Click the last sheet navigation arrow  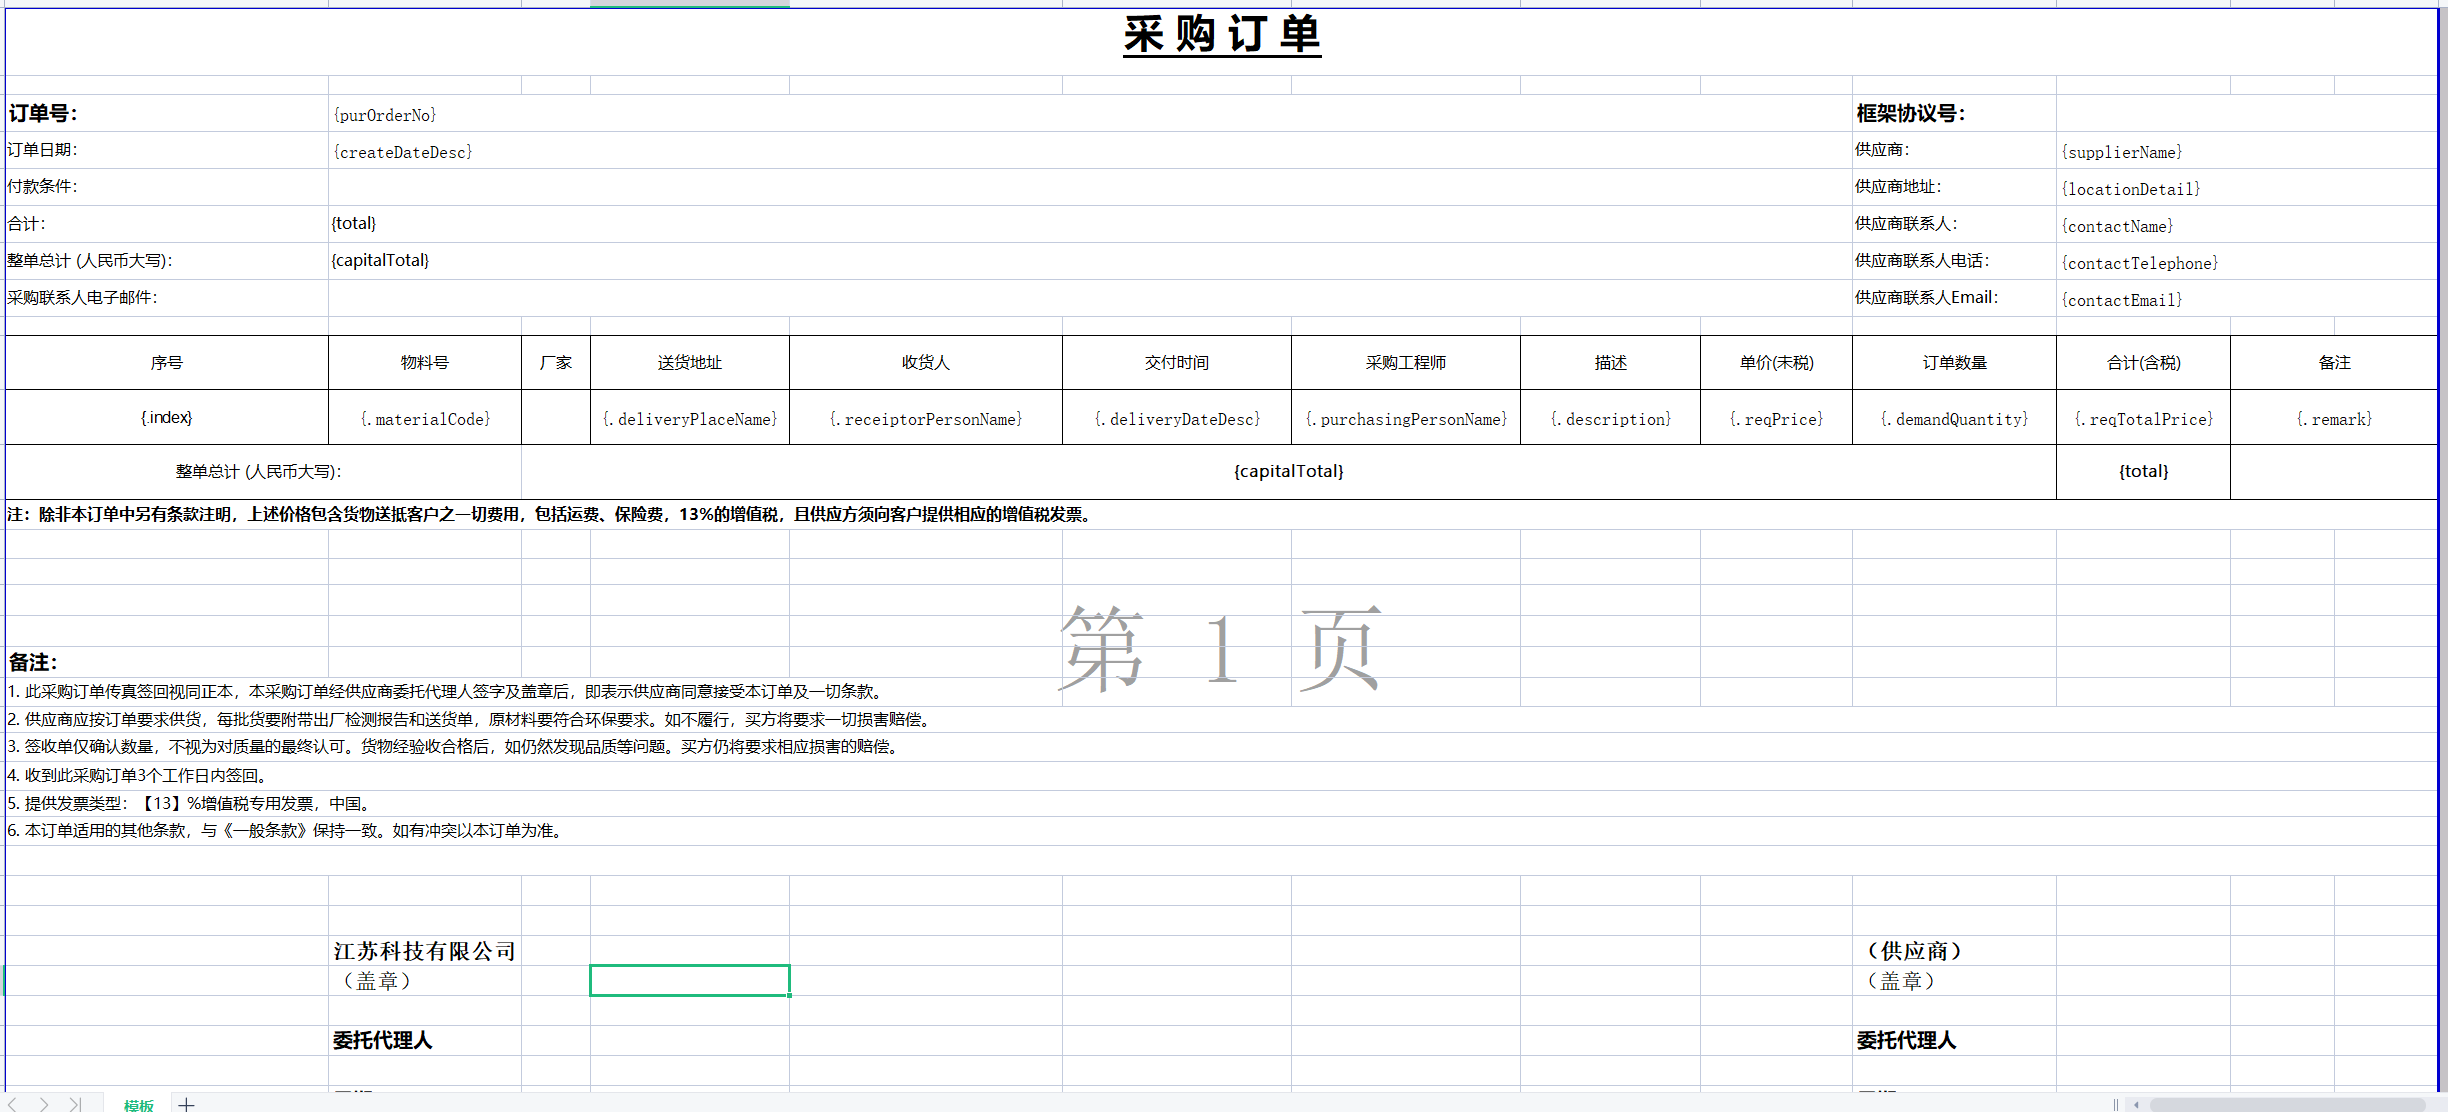75,1105
